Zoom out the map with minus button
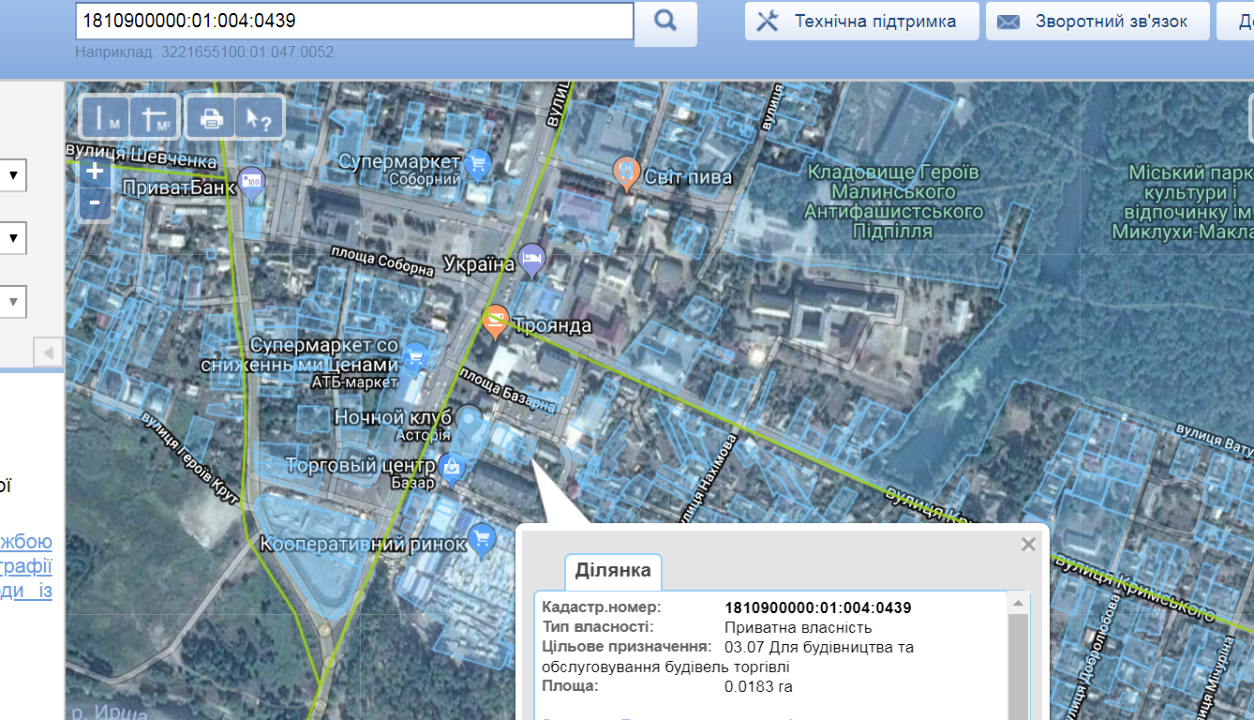This screenshot has width=1254, height=720. pyautogui.click(x=94, y=203)
